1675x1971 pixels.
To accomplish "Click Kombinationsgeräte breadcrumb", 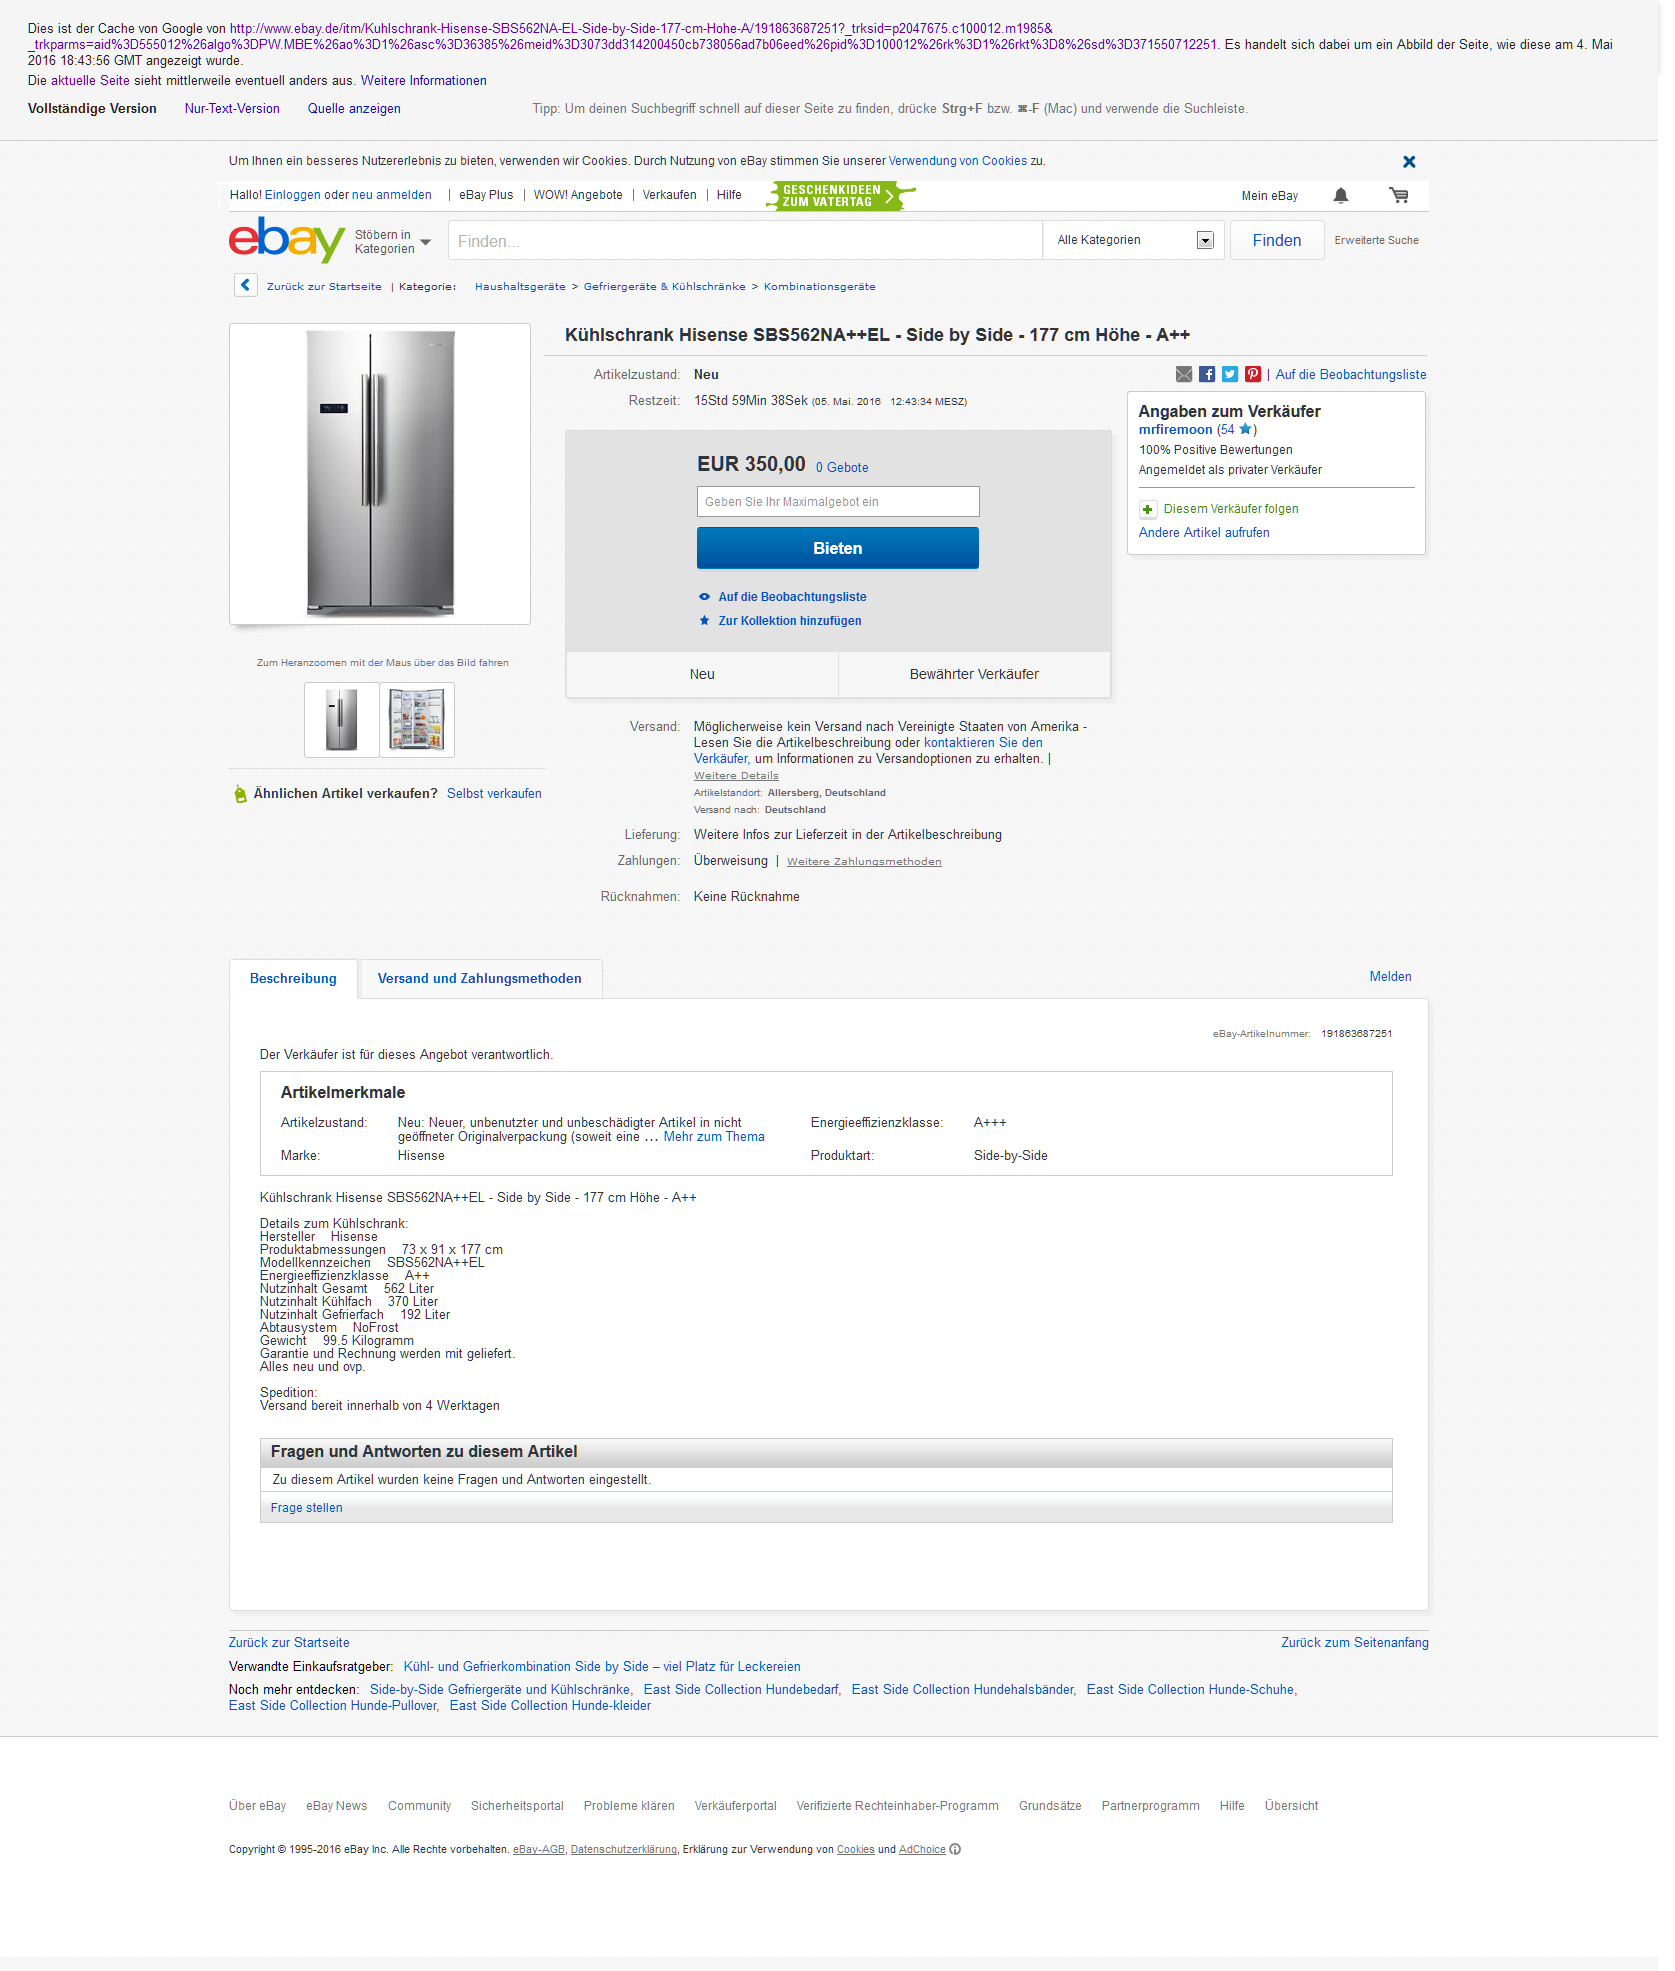I will (820, 287).
